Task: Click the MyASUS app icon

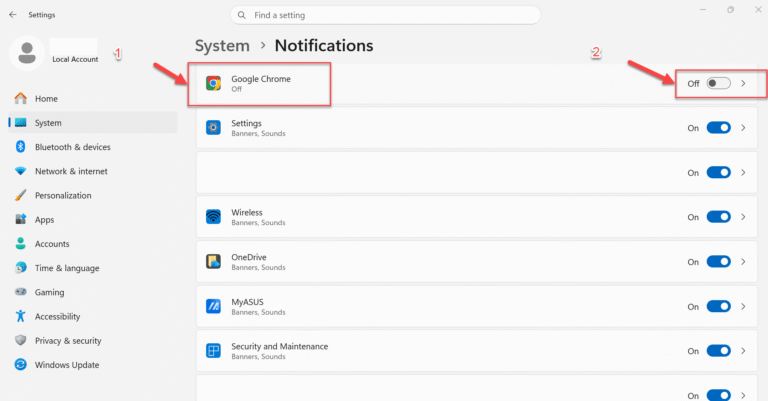Action: [214, 307]
